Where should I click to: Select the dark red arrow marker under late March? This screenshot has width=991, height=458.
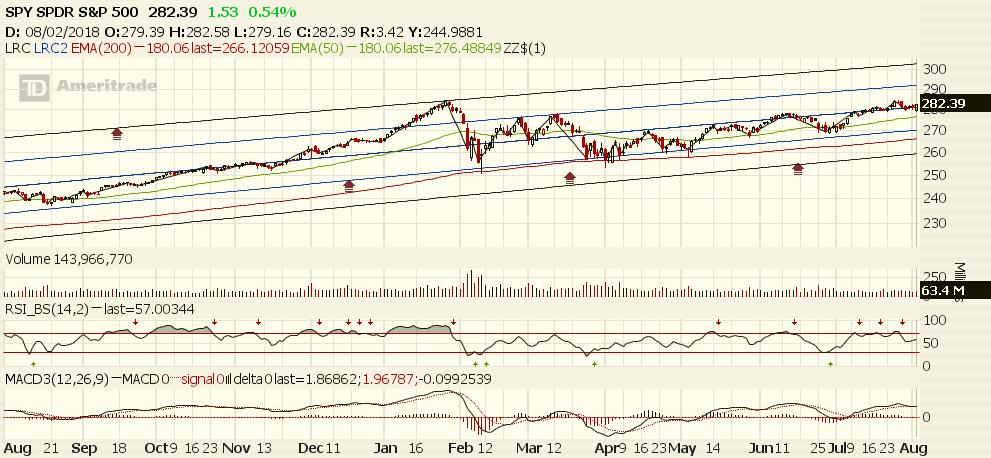click(x=570, y=178)
